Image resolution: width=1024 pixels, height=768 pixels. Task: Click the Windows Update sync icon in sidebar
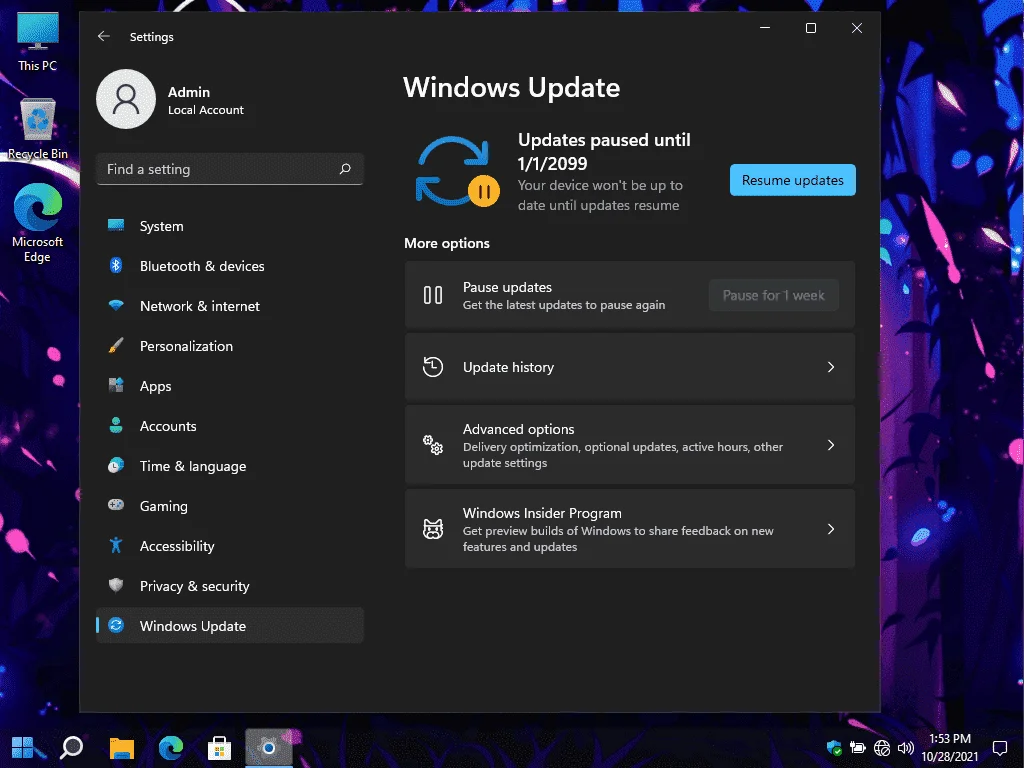(116, 625)
